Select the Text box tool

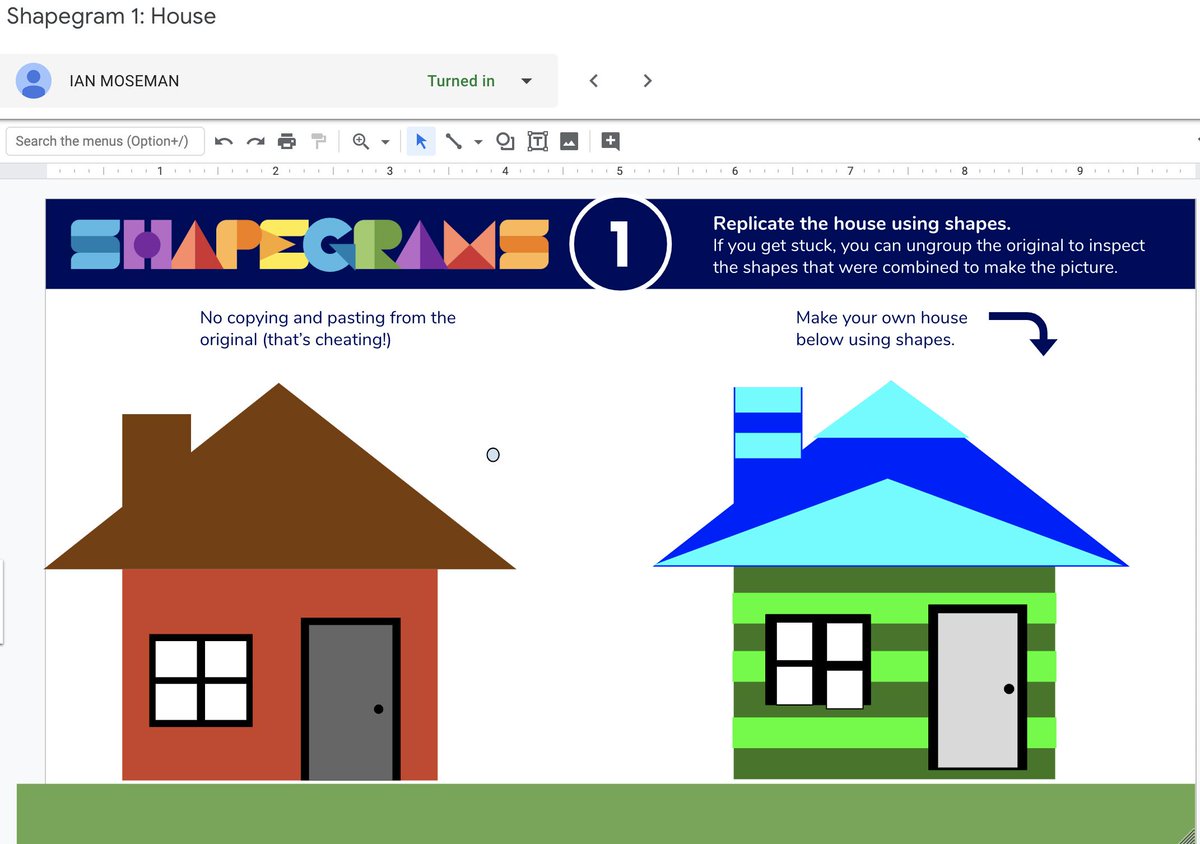(537, 141)
